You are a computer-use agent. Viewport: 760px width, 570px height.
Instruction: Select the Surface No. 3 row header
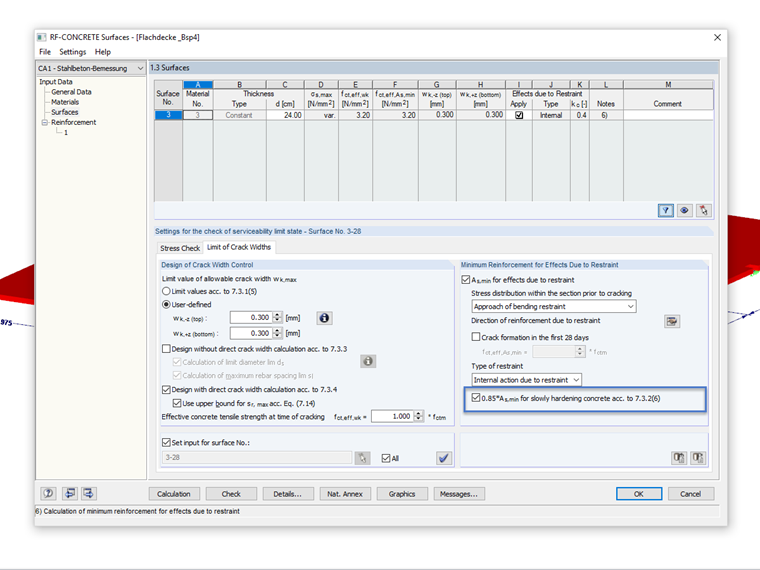click(x=168, y=115)
